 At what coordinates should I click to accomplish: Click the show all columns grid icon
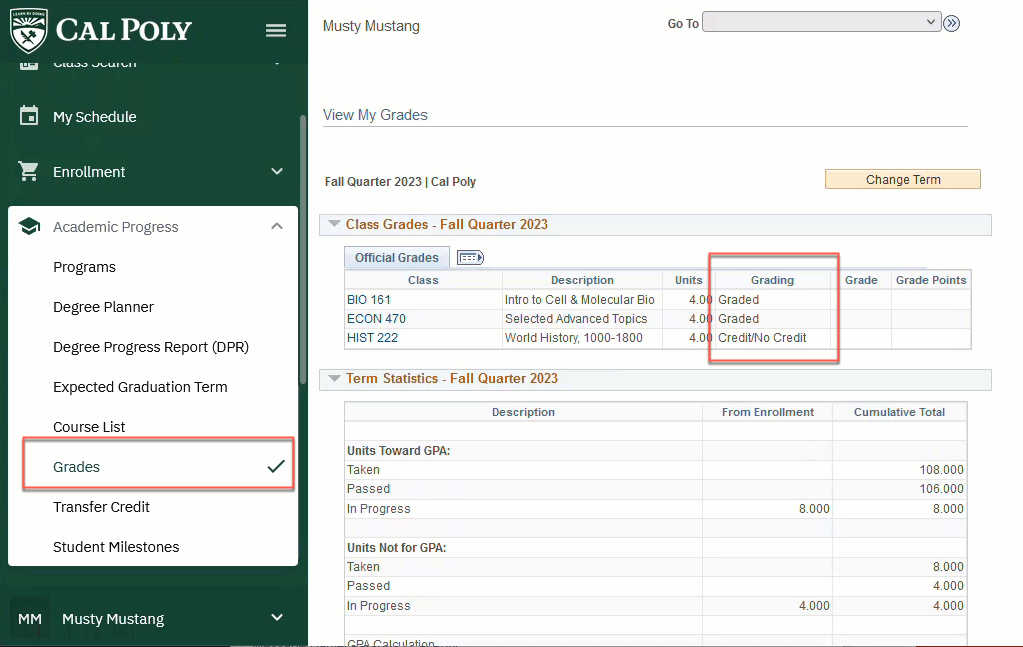(x=470, y=258)
